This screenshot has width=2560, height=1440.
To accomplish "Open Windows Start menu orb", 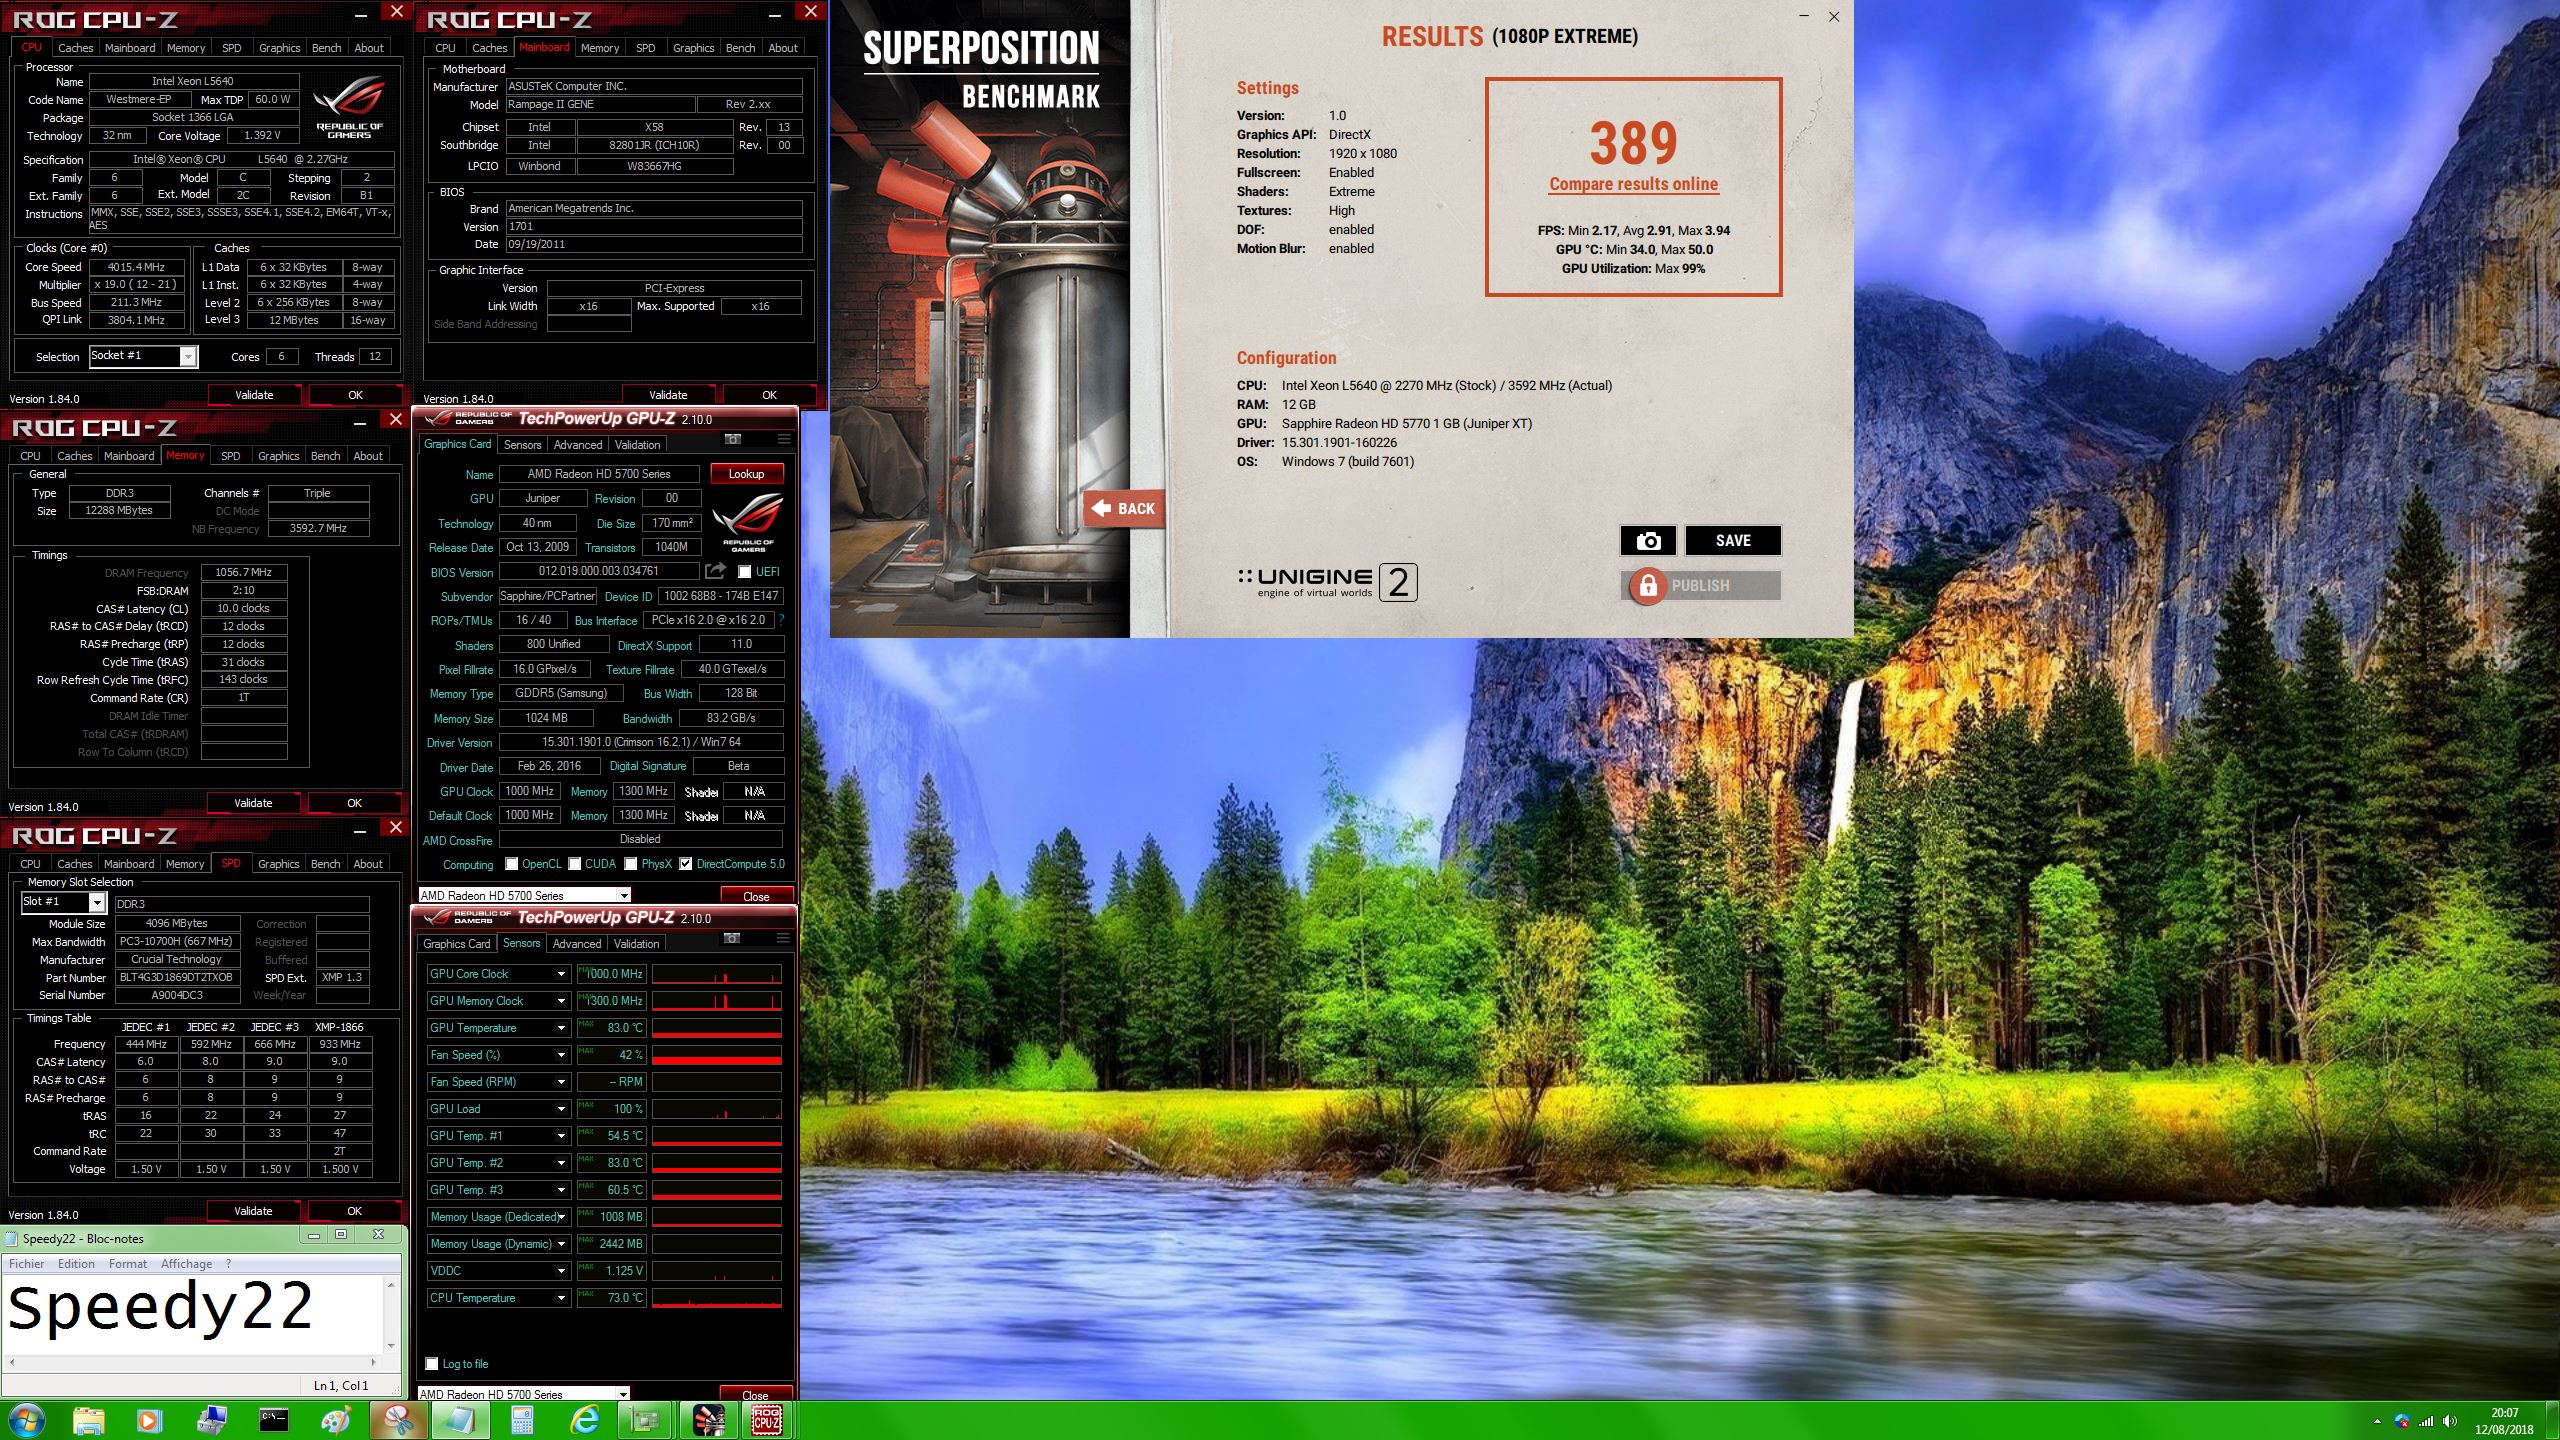I will tap(26, 1420).
